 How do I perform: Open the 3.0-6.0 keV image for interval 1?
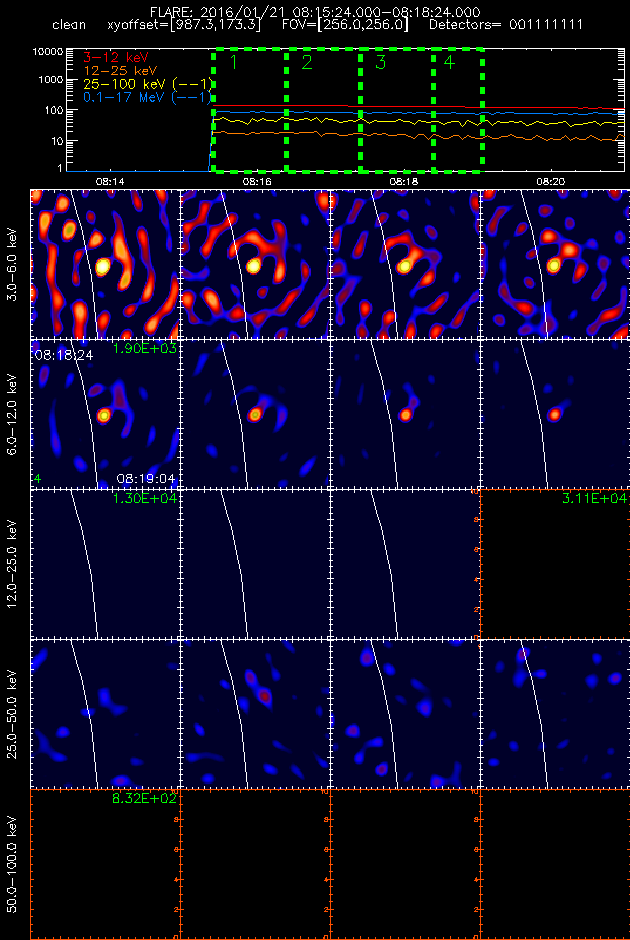pos(105,264)
